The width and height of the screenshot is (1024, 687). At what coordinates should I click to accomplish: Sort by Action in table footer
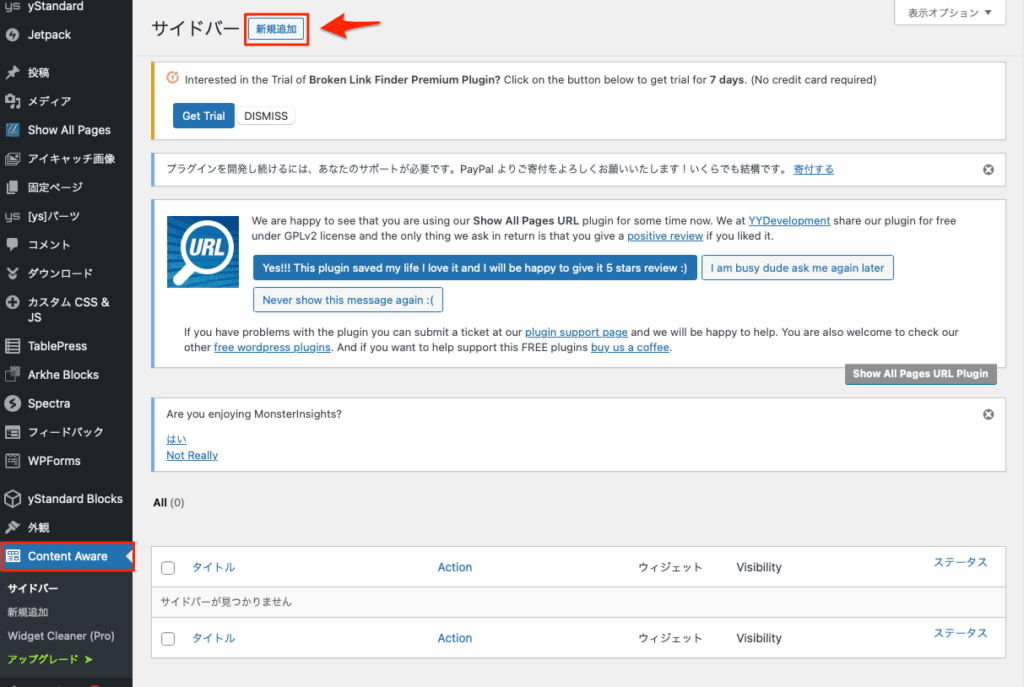coord(455,638)
